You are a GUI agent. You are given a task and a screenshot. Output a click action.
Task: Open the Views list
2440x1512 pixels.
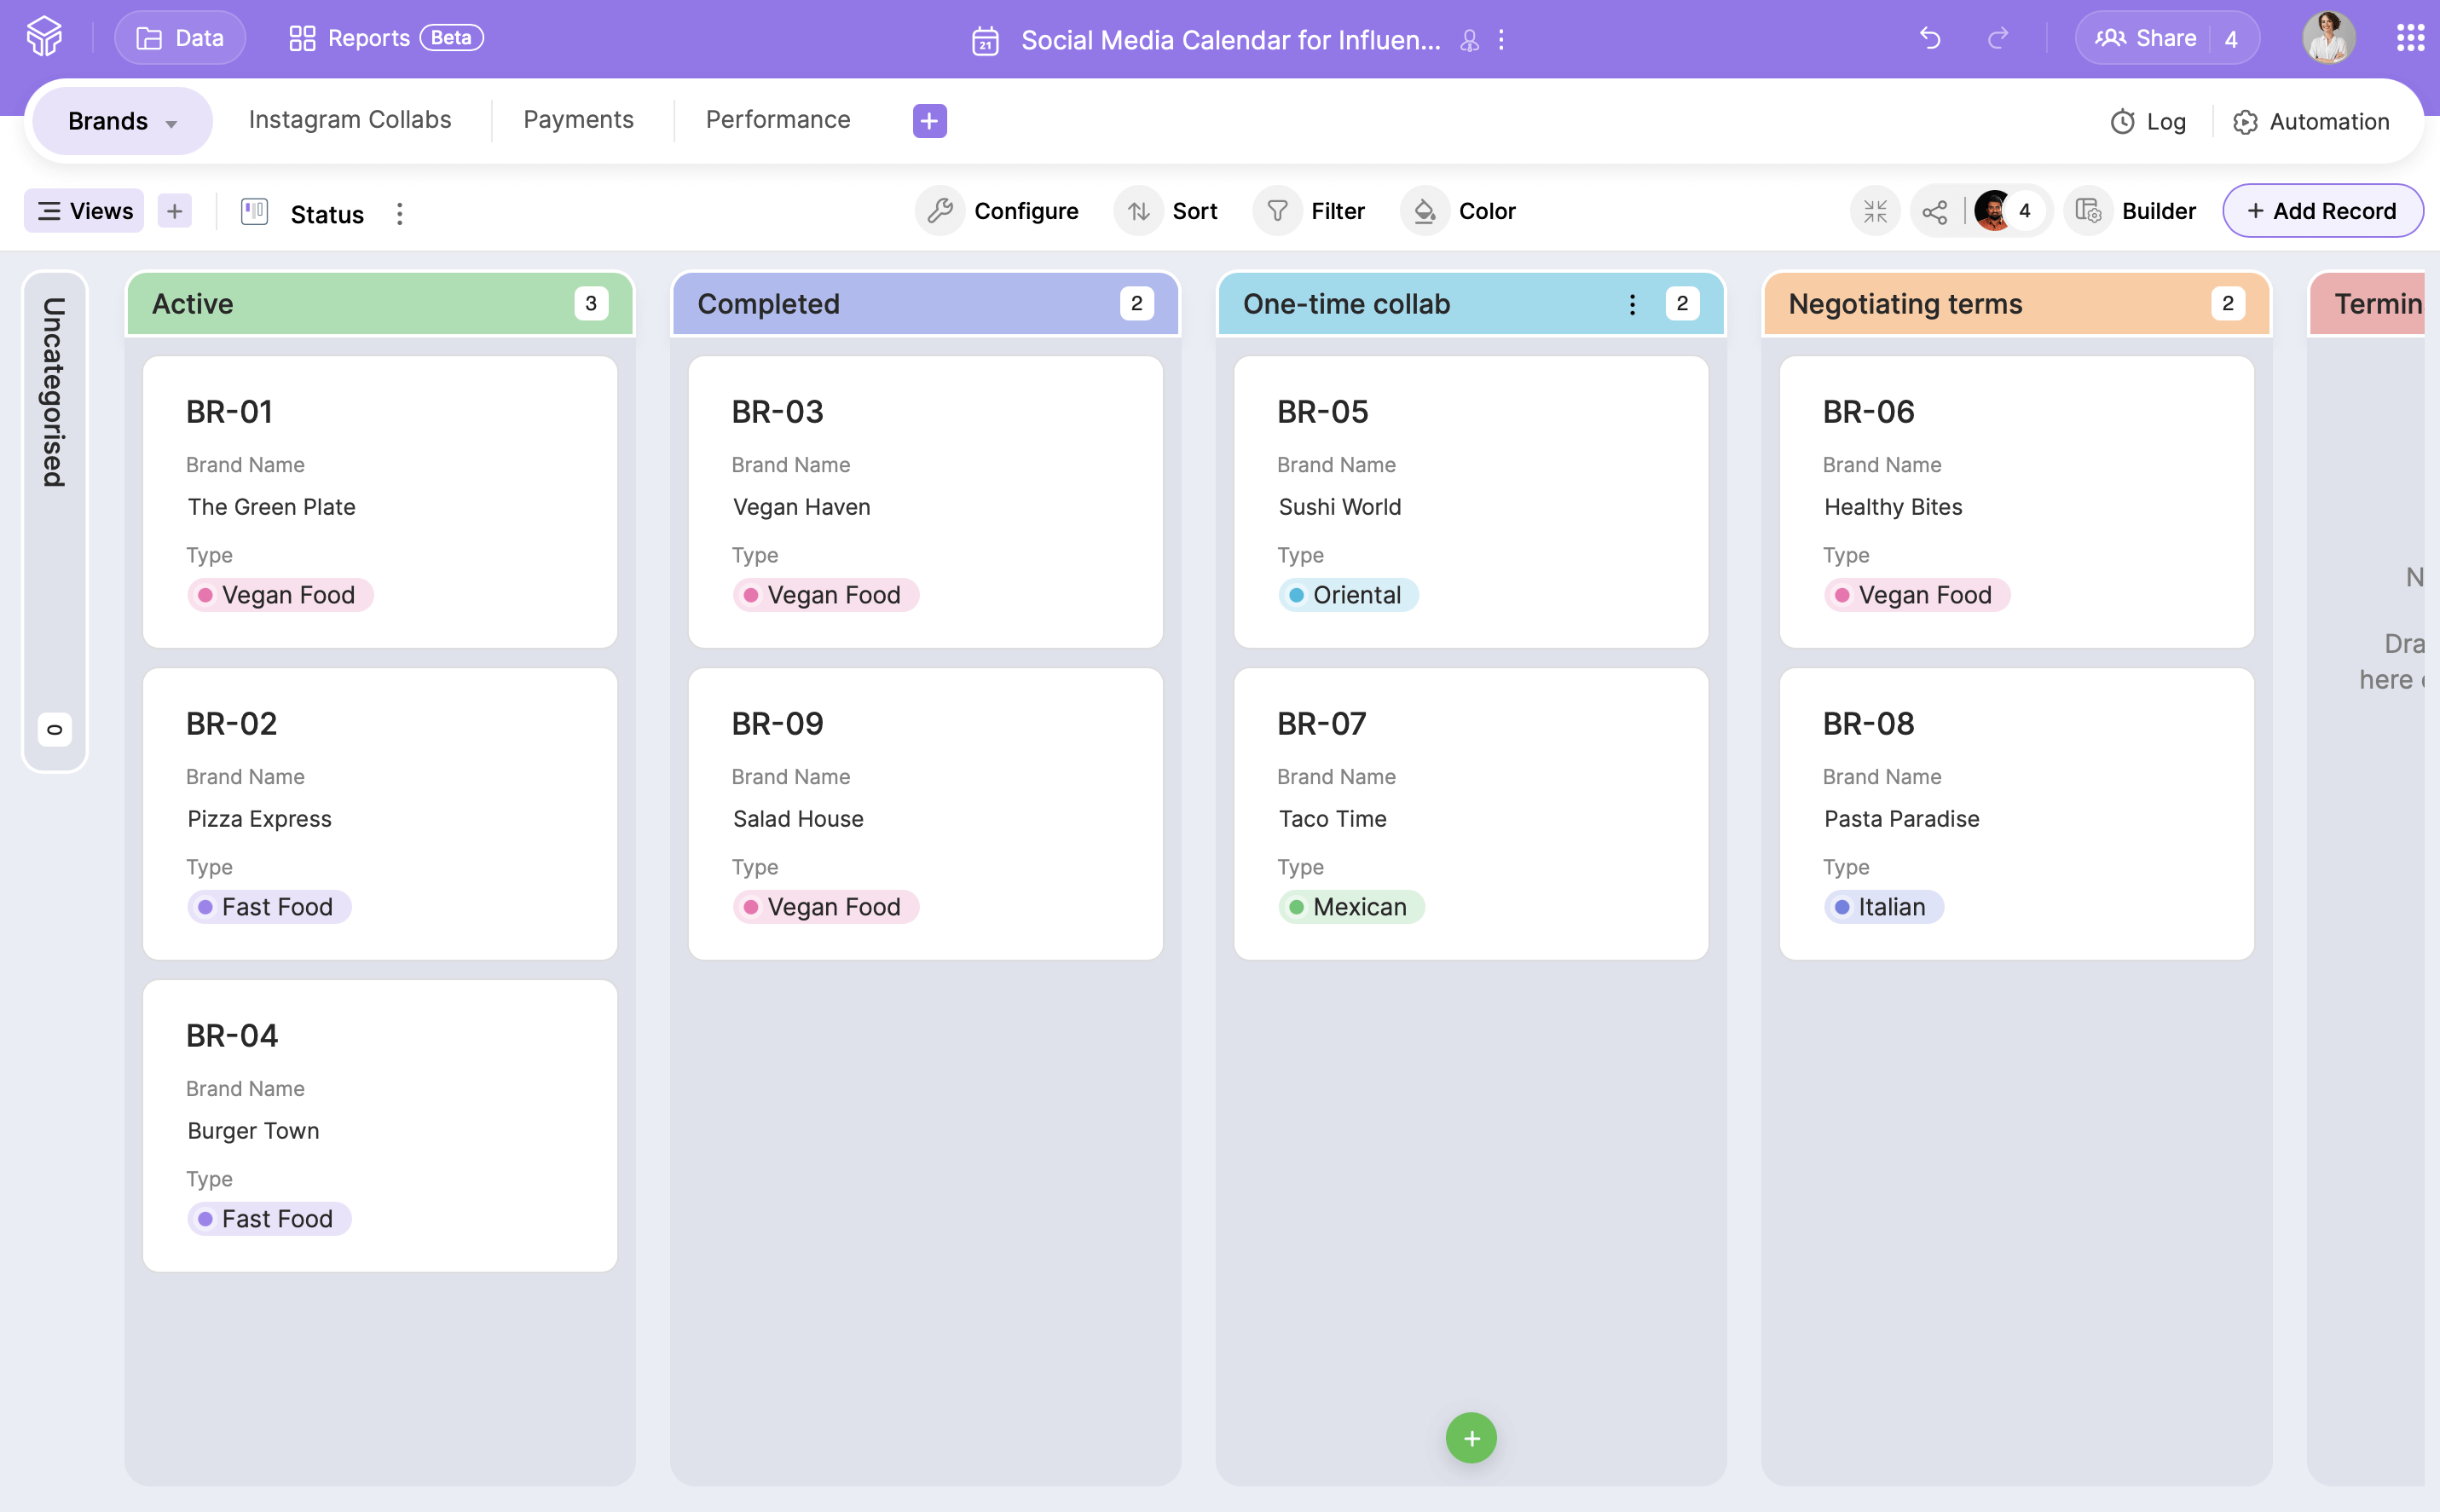pyautogui.click(x=84, y=211)
